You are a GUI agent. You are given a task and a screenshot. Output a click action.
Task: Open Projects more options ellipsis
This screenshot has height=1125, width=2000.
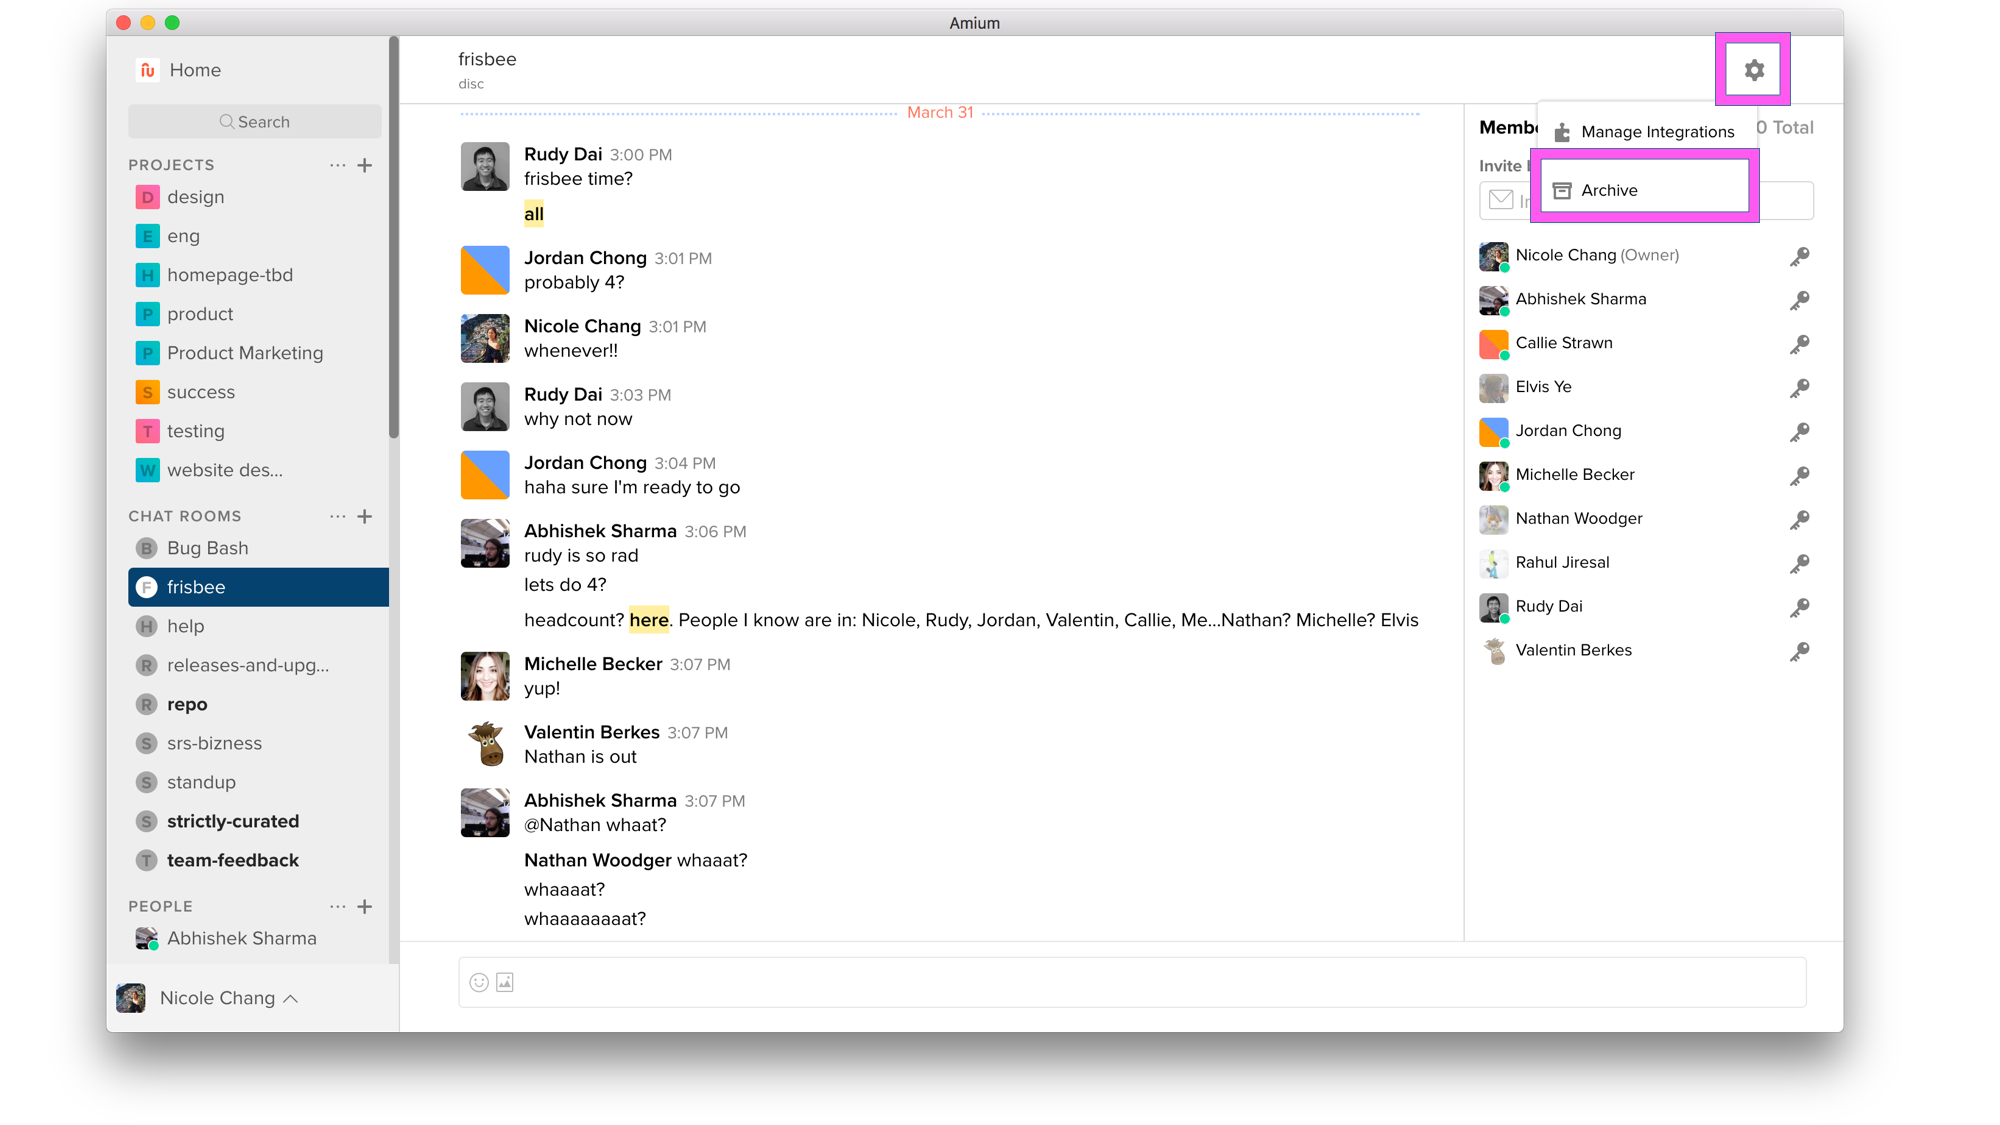(x=338, y=165)
